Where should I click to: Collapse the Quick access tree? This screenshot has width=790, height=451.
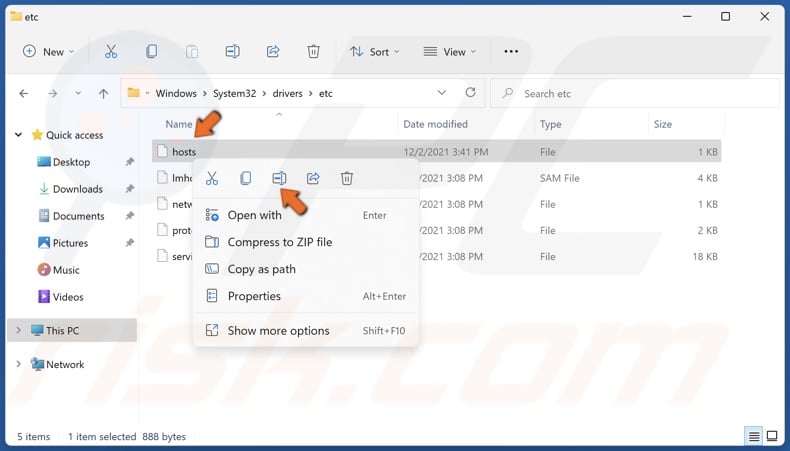click(x=19, y=135)
